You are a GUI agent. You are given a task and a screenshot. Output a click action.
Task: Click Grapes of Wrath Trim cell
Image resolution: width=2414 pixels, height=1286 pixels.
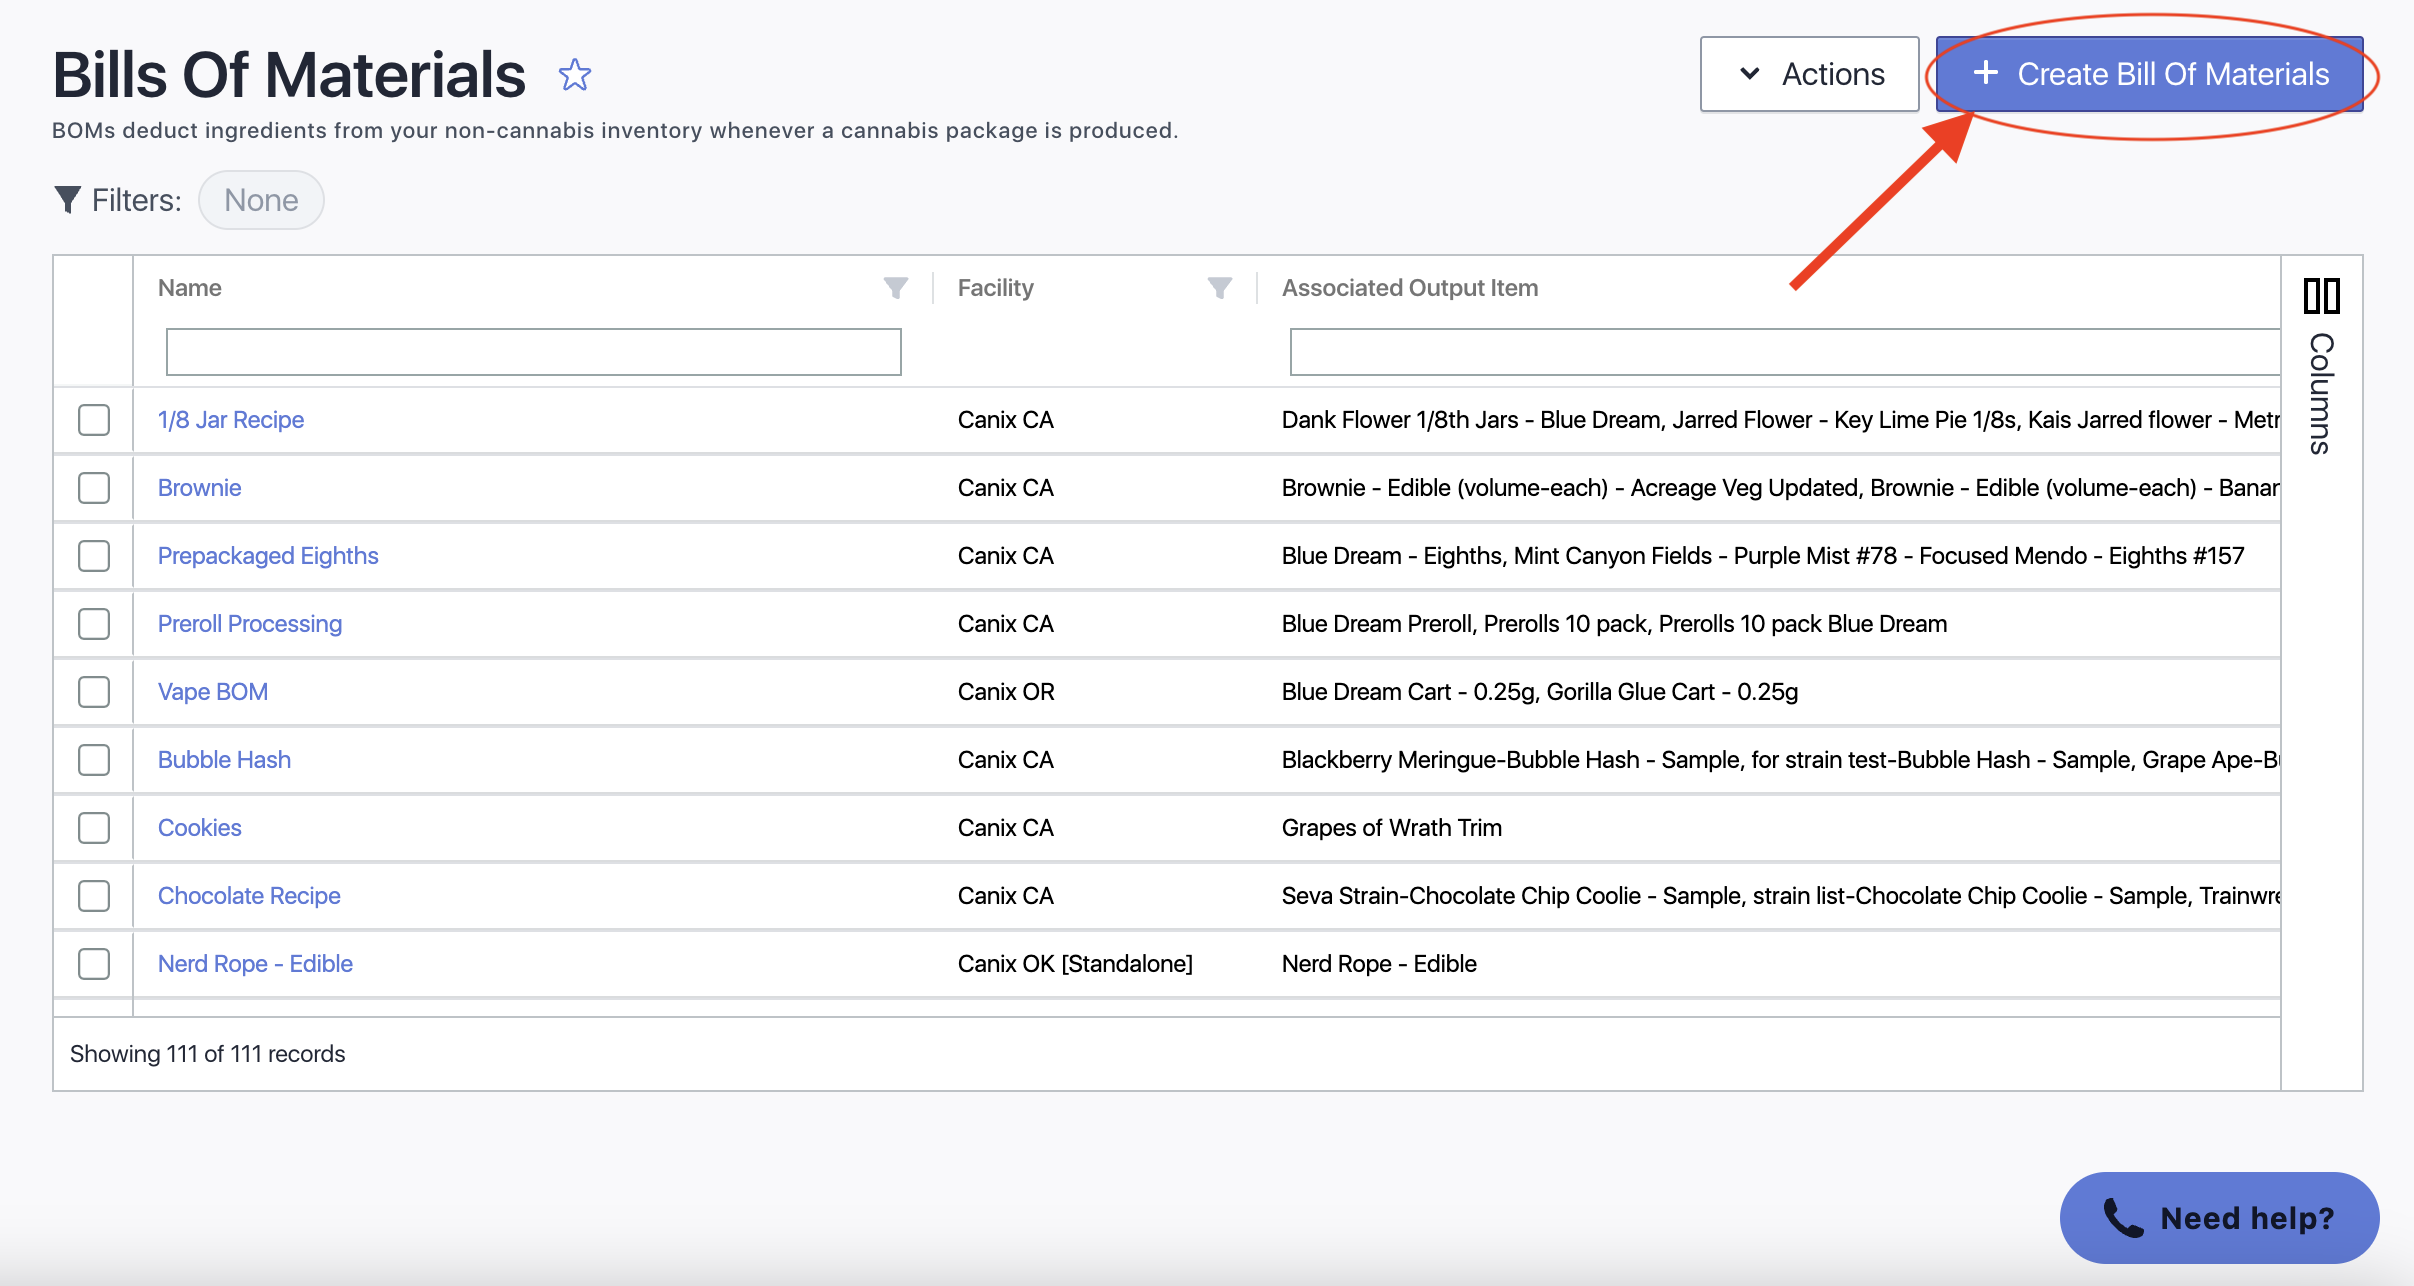1392,828
